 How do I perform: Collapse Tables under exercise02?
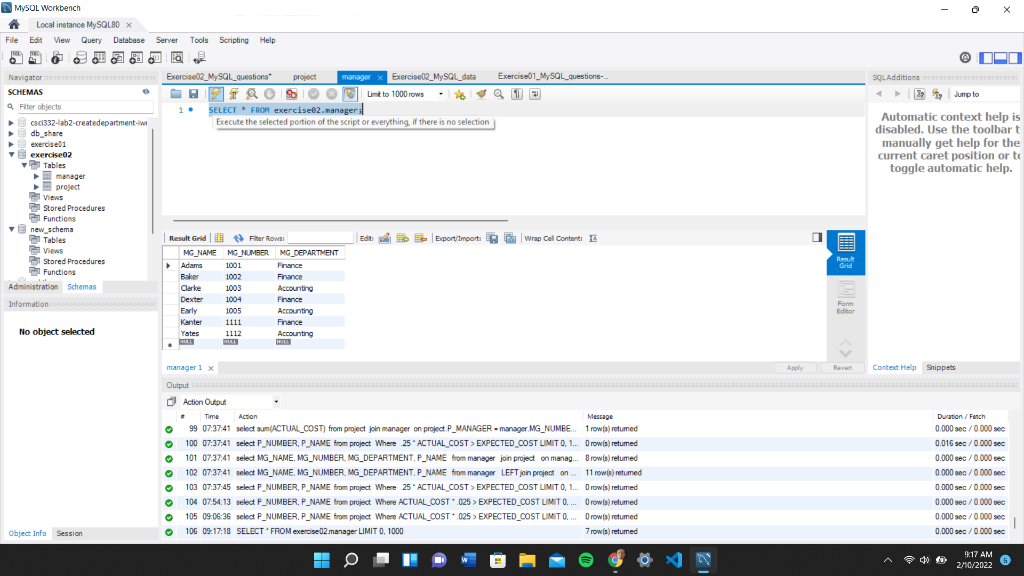pyautogui.click(x=24, y=165)
